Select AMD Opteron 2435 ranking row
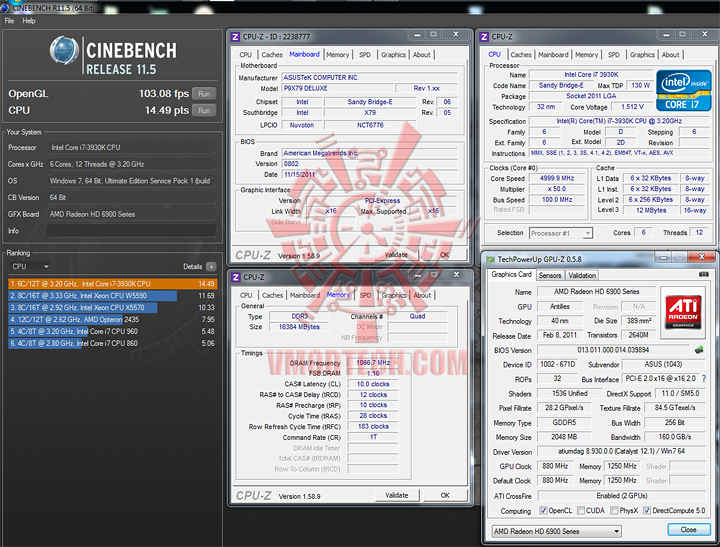This screenshot has width=720, height=547. [x=112, y=320]
